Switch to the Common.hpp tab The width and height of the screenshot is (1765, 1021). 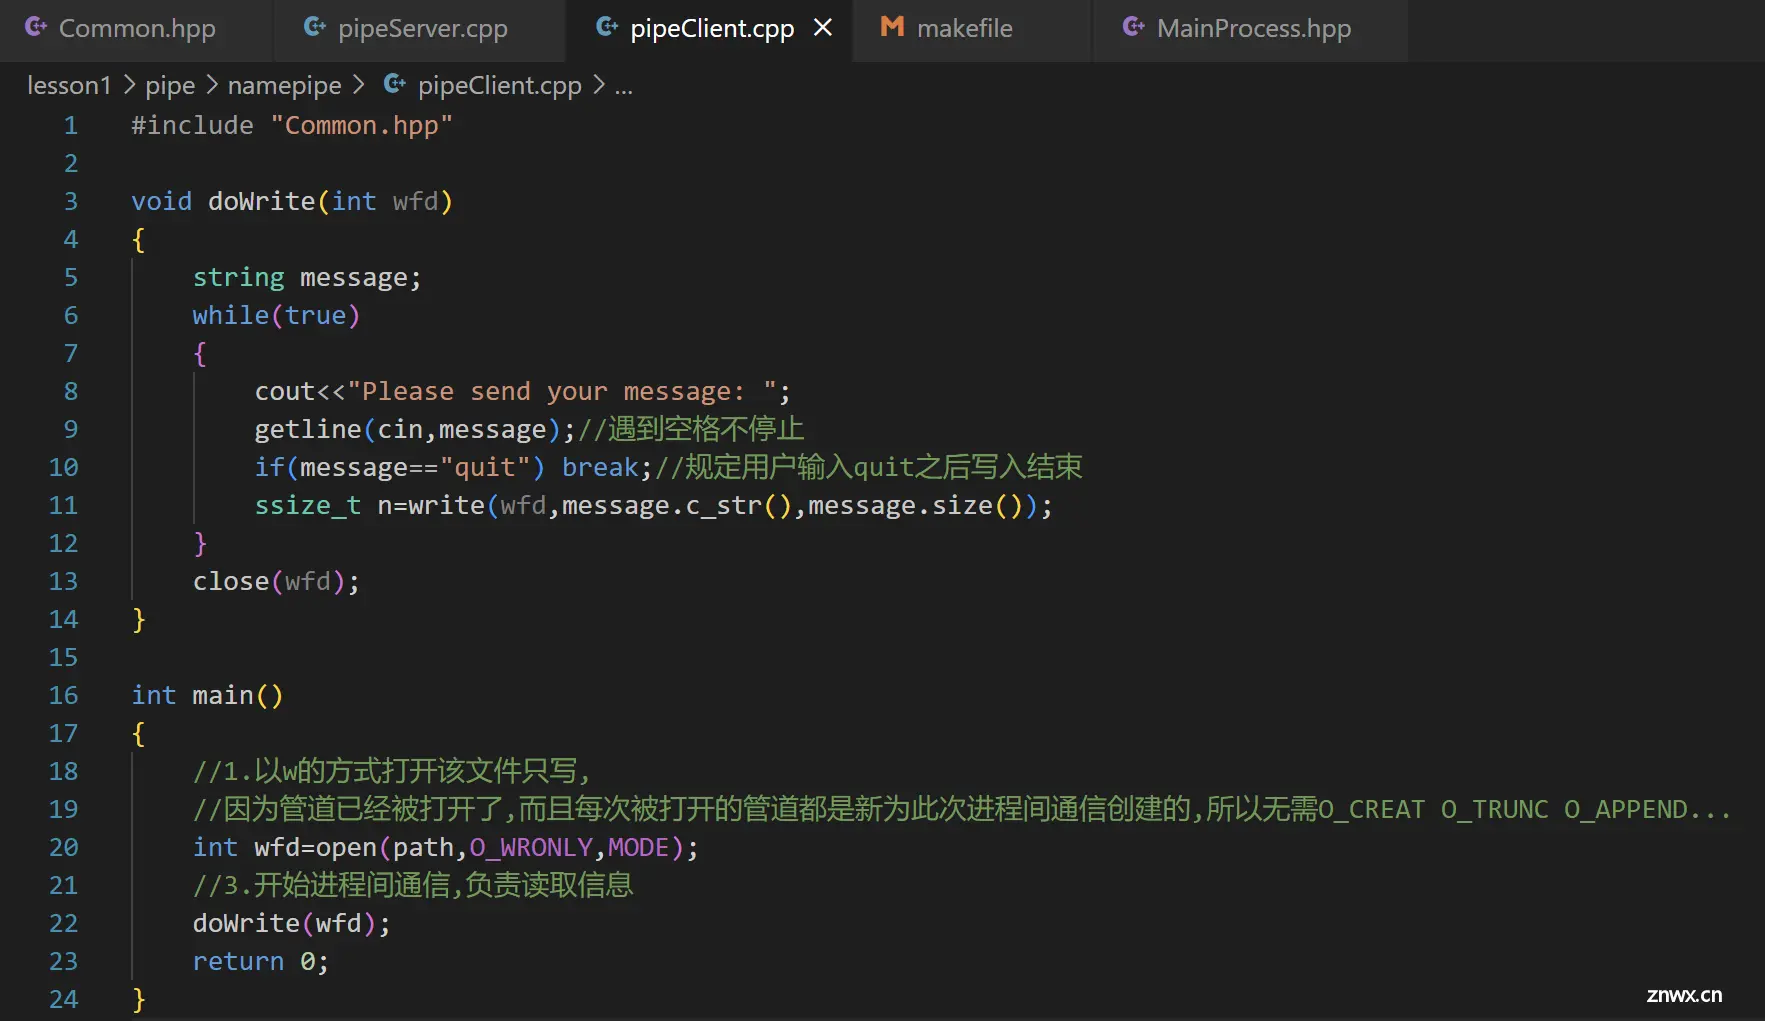click(136, 28)
